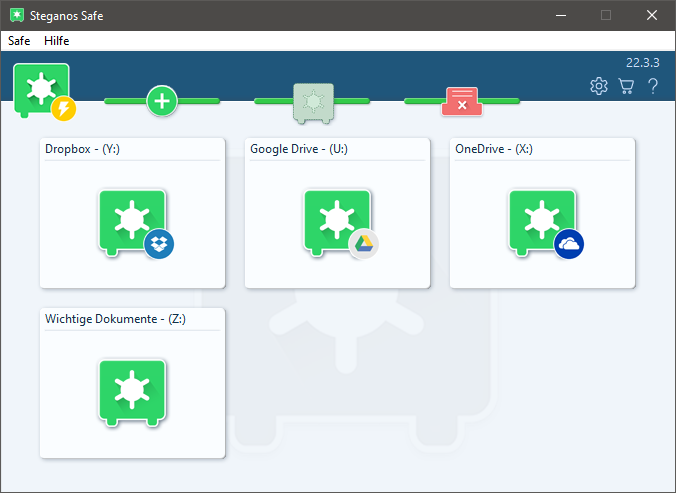Image resolution: width=676 pixels, height=493 pixels.
Task: Close the Steganos Safe window
Action: (x=652, y=15)
